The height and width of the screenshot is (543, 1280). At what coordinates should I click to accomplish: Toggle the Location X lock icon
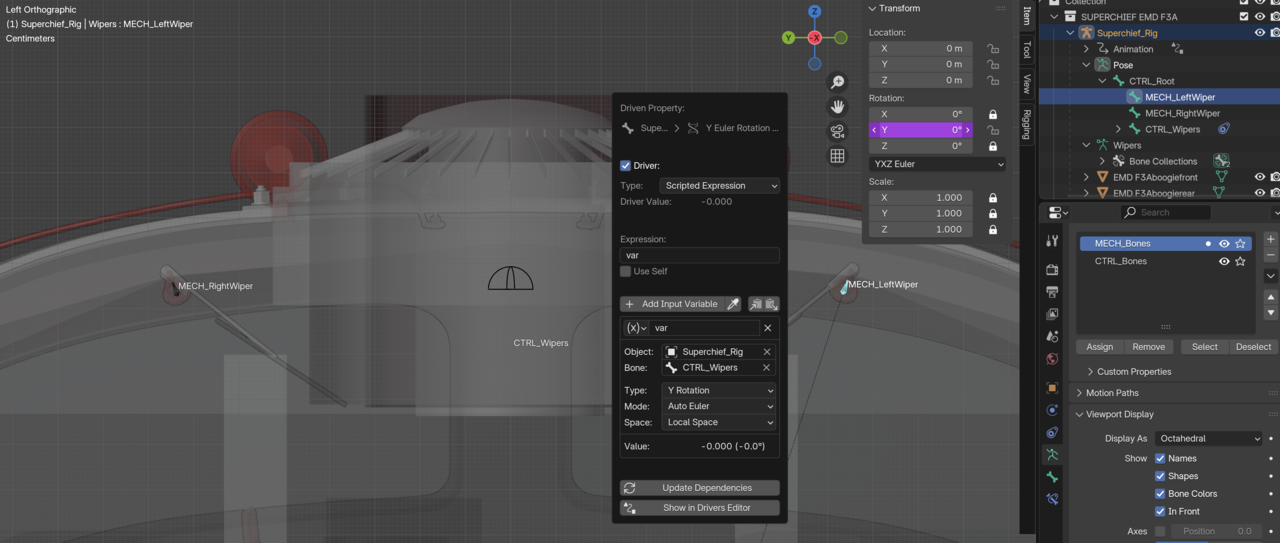(993, 48)
